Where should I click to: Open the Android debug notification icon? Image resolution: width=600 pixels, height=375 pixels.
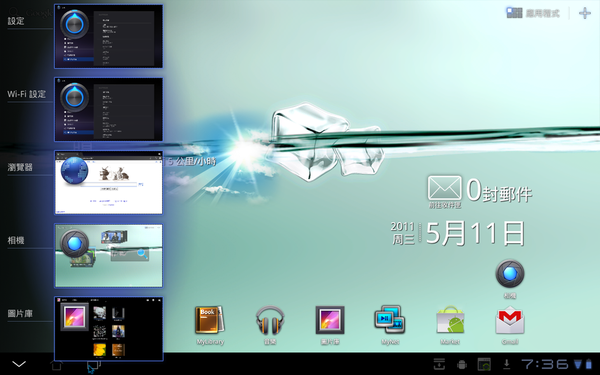tap(462, 364)
